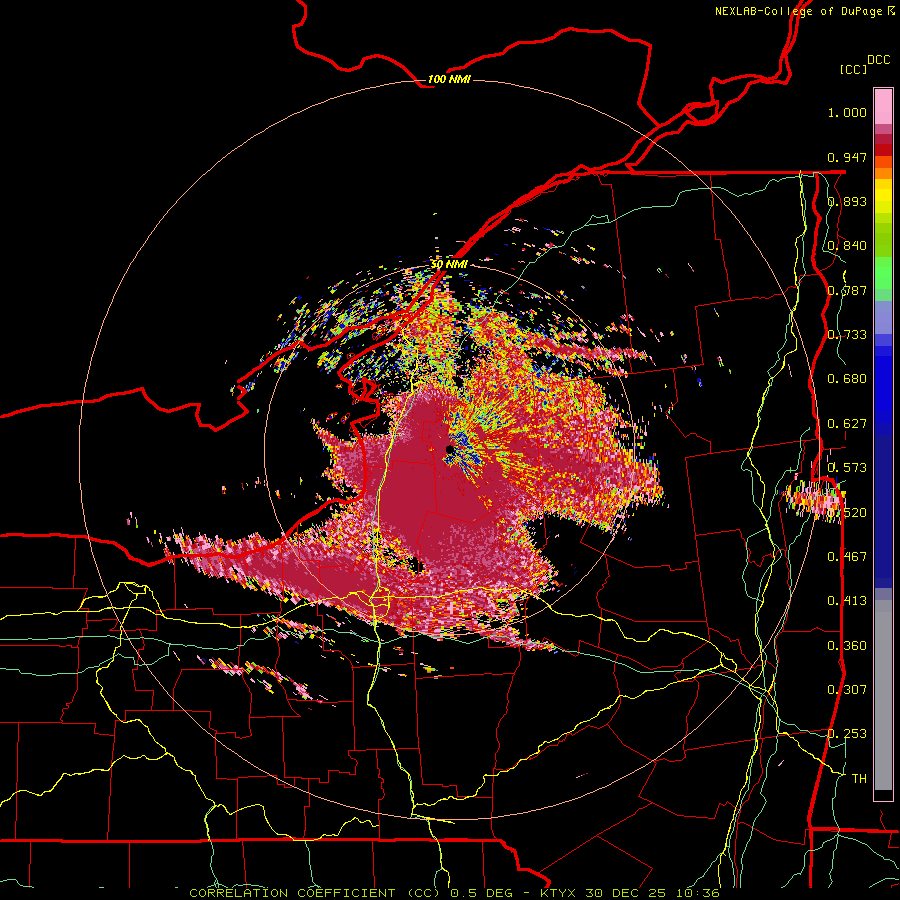Click the KTYX station ID in caption

point(560,893)
